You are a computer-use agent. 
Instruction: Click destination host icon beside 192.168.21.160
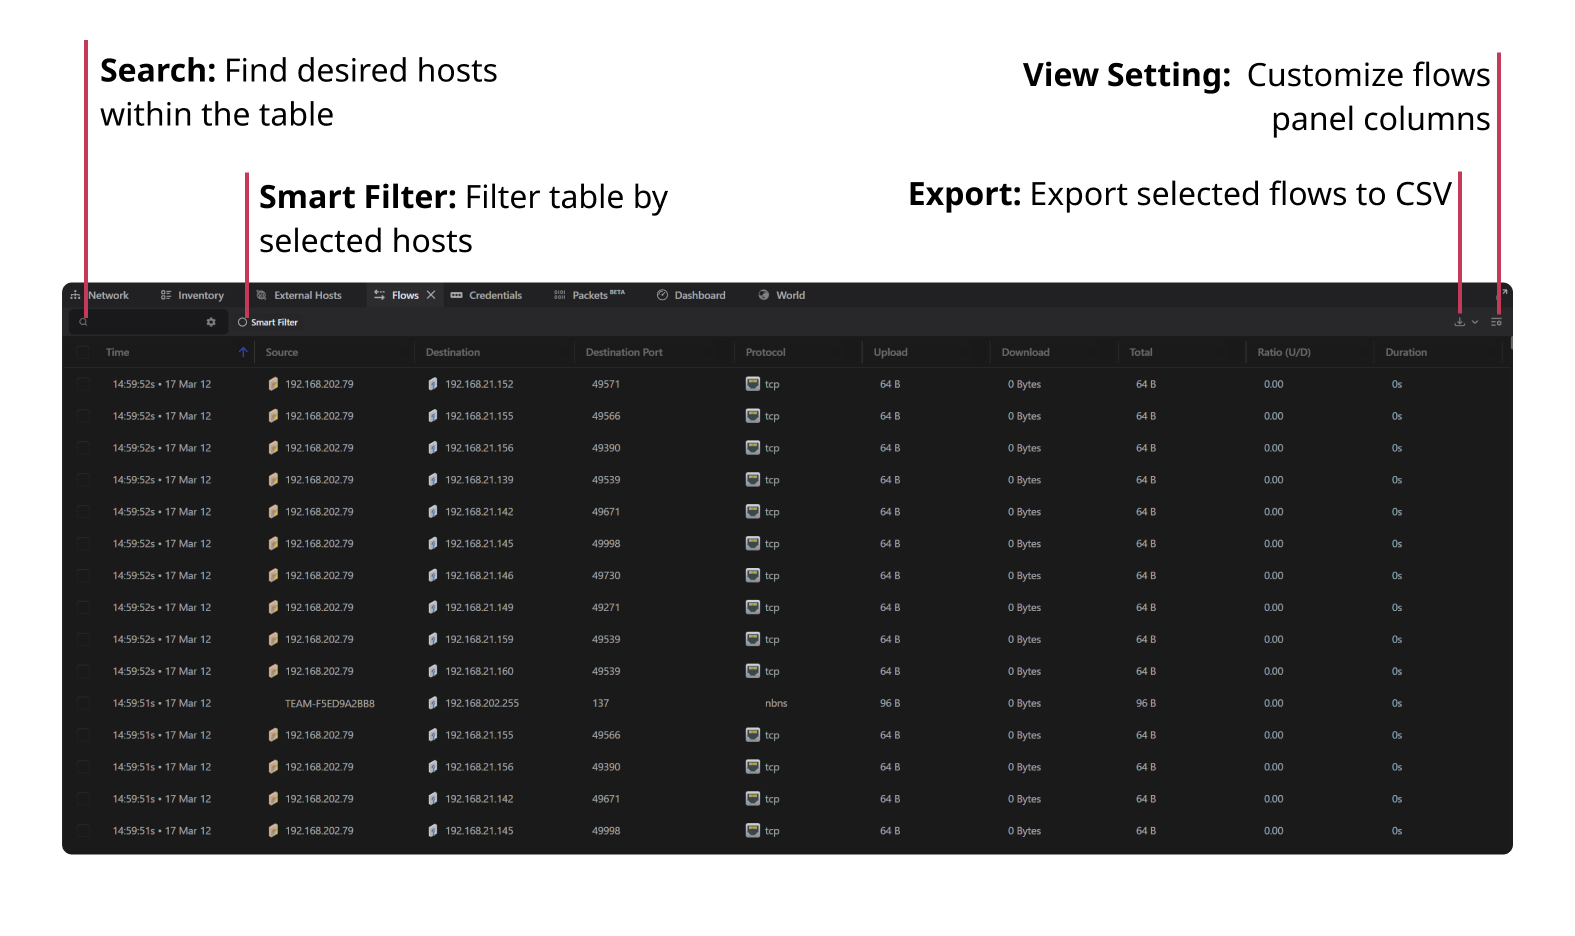point(433,672)
